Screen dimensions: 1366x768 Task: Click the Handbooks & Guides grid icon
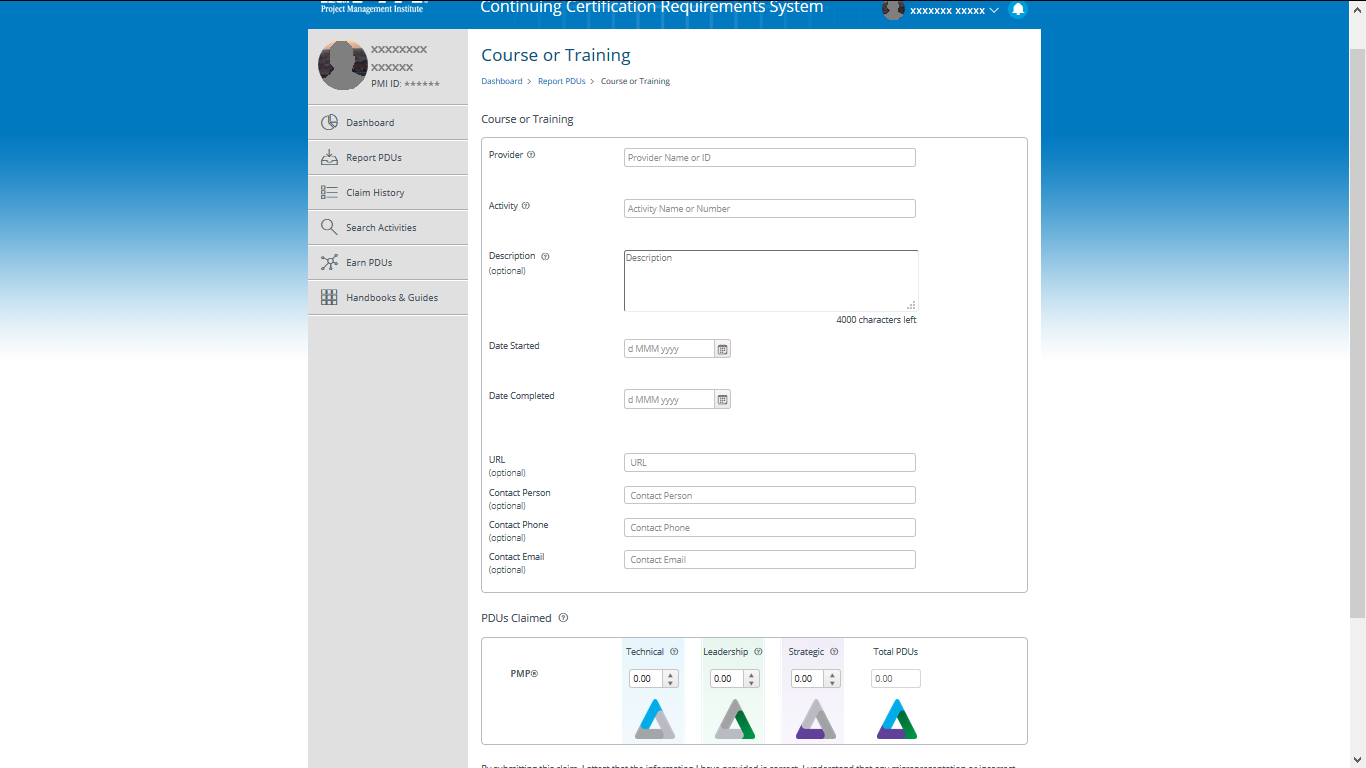(329, 297)
